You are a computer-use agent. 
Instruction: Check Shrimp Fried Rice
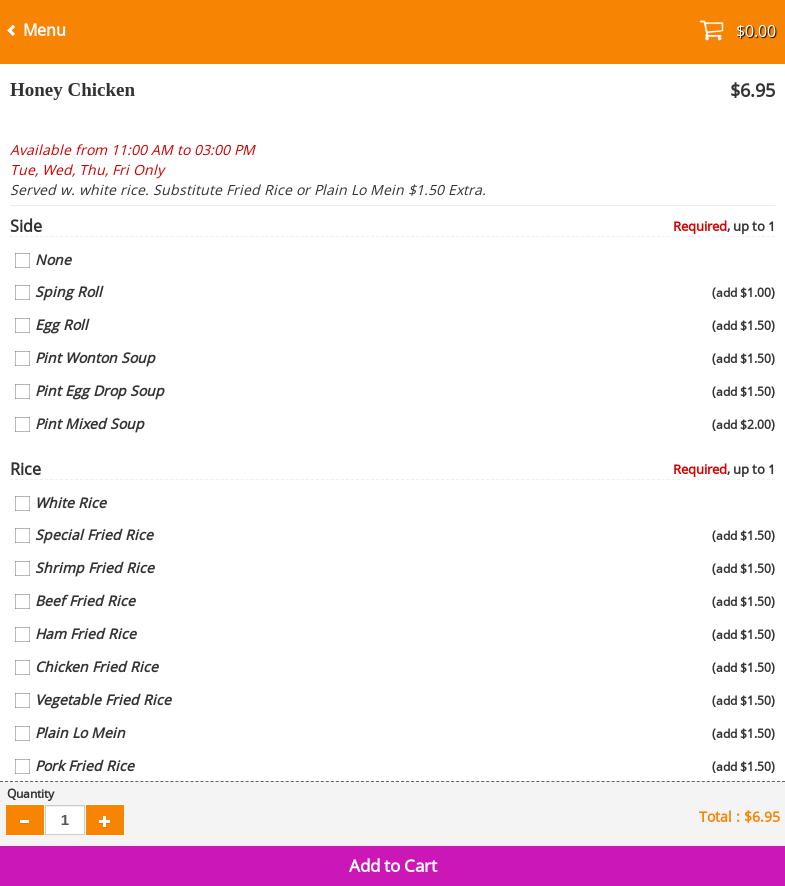tap(22, 569)
